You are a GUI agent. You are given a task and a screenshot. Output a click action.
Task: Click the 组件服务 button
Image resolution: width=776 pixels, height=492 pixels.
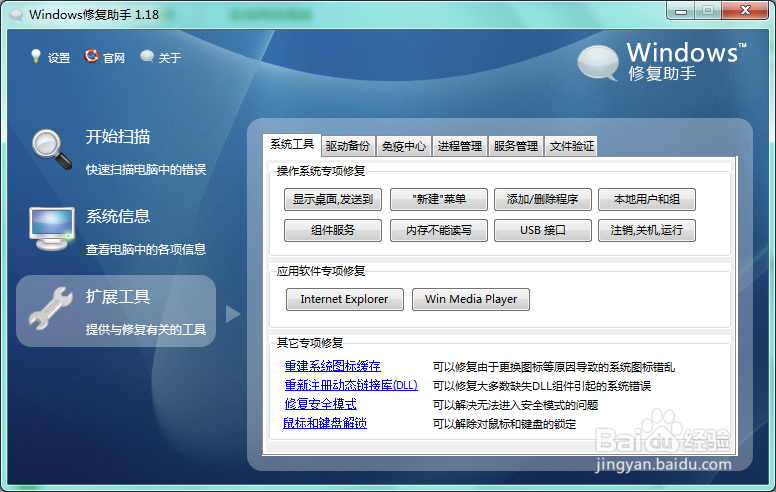333,230
